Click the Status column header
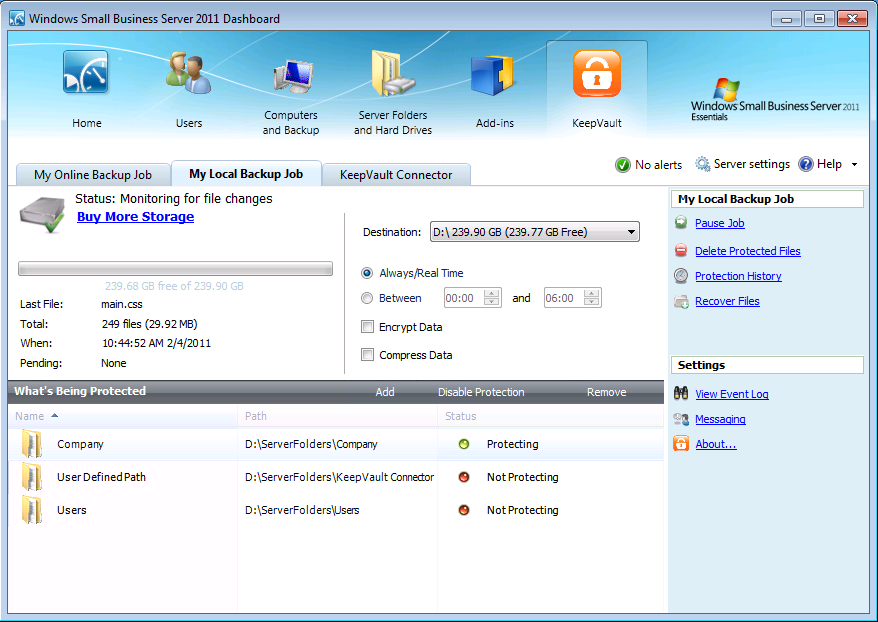The height and width of the screenshot is (622, 878). tap(550, 416)
